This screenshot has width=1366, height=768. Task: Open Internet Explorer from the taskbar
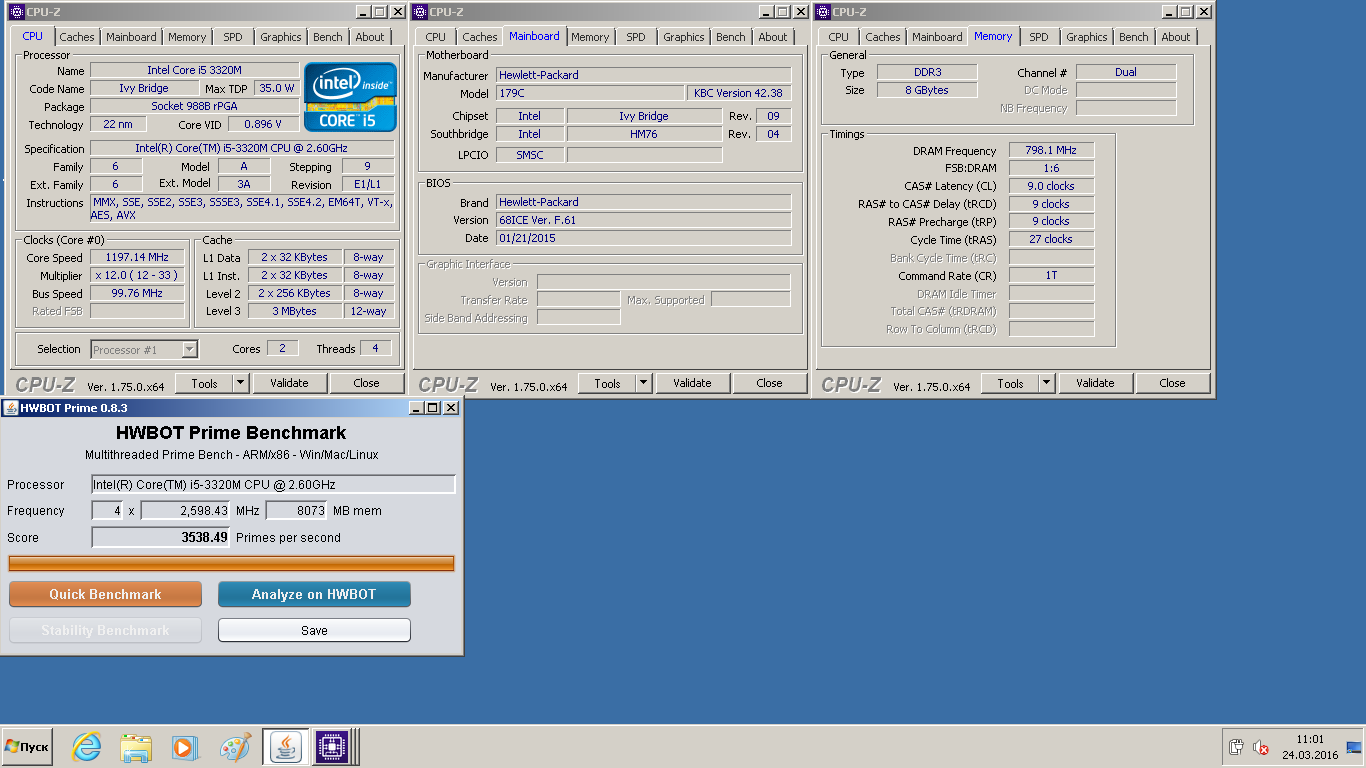(x=87, y=747)
